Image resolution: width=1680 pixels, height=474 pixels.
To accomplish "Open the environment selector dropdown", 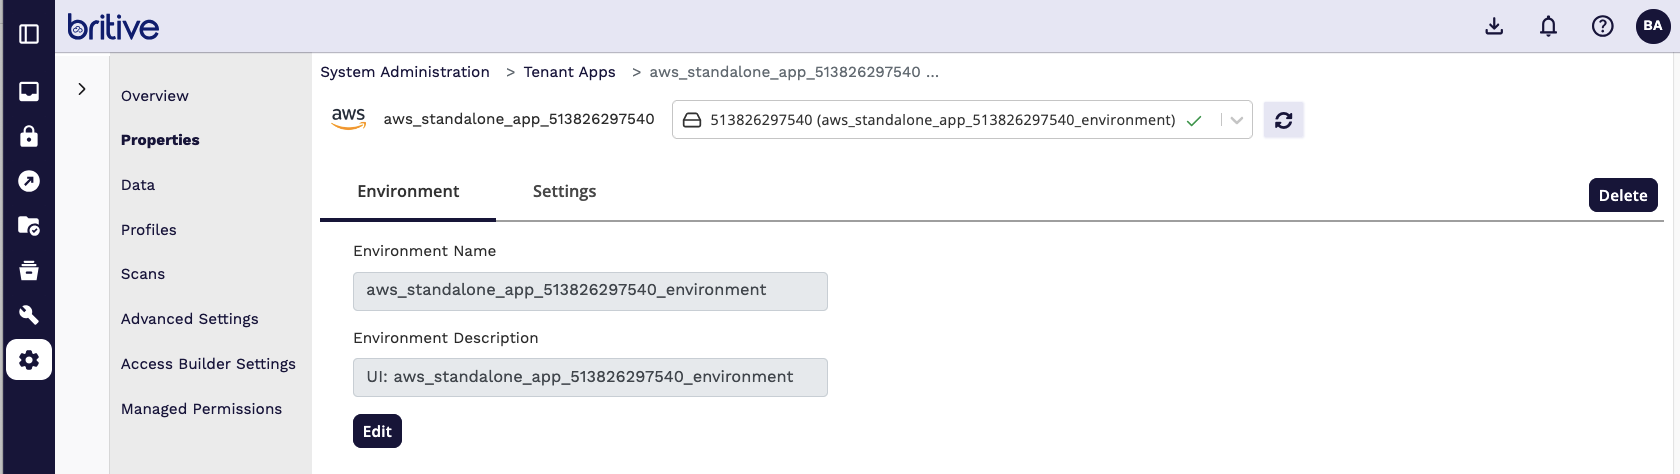I will pos(1237,120).
